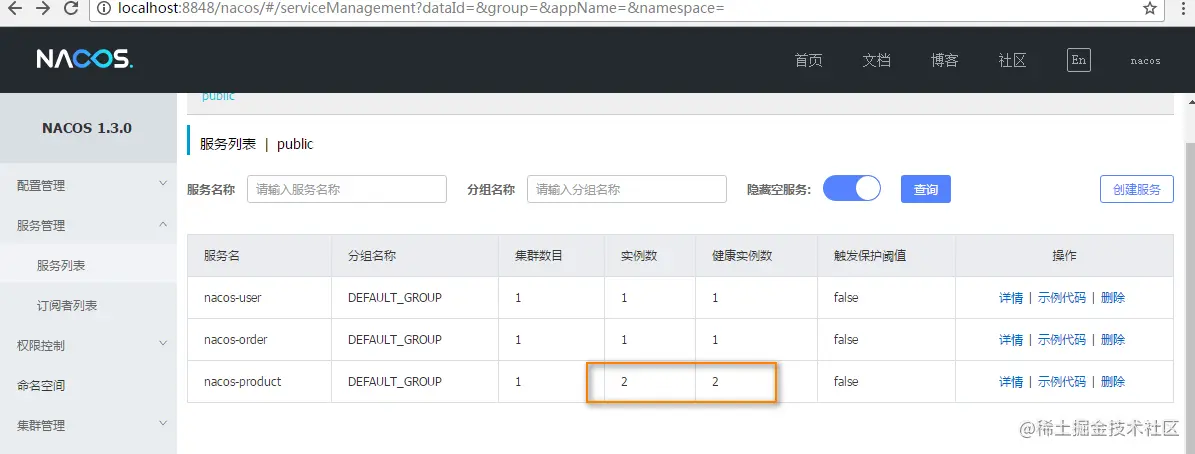Image resolution: width=1195 pixels, height=454 pixels.
Task: Click DEFAULT_GROUP in nacos-product row
Action: 395,382
